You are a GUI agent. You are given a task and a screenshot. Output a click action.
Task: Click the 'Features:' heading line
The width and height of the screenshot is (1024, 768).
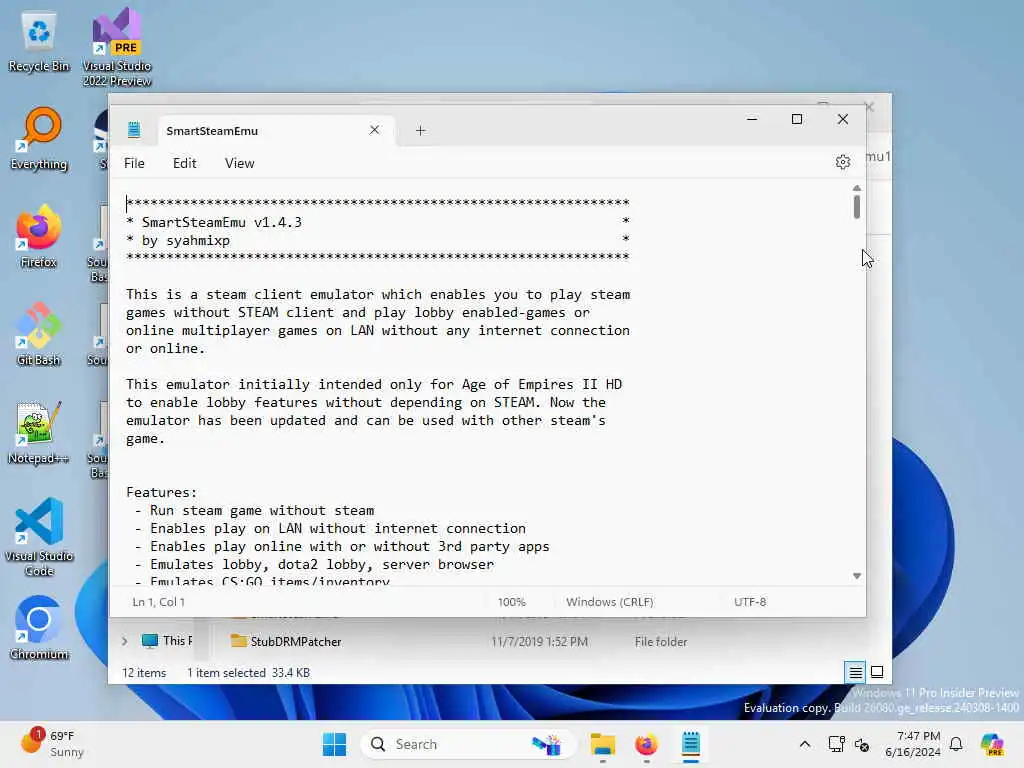161,492
